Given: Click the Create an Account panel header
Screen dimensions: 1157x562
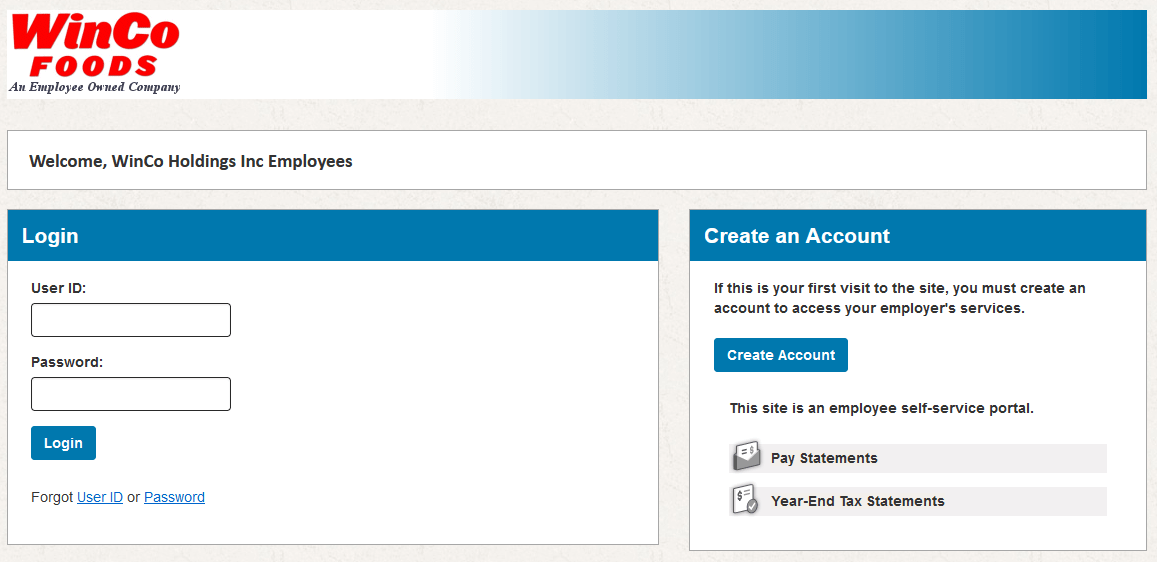Looking at the screenshot, I should [918, 235].
